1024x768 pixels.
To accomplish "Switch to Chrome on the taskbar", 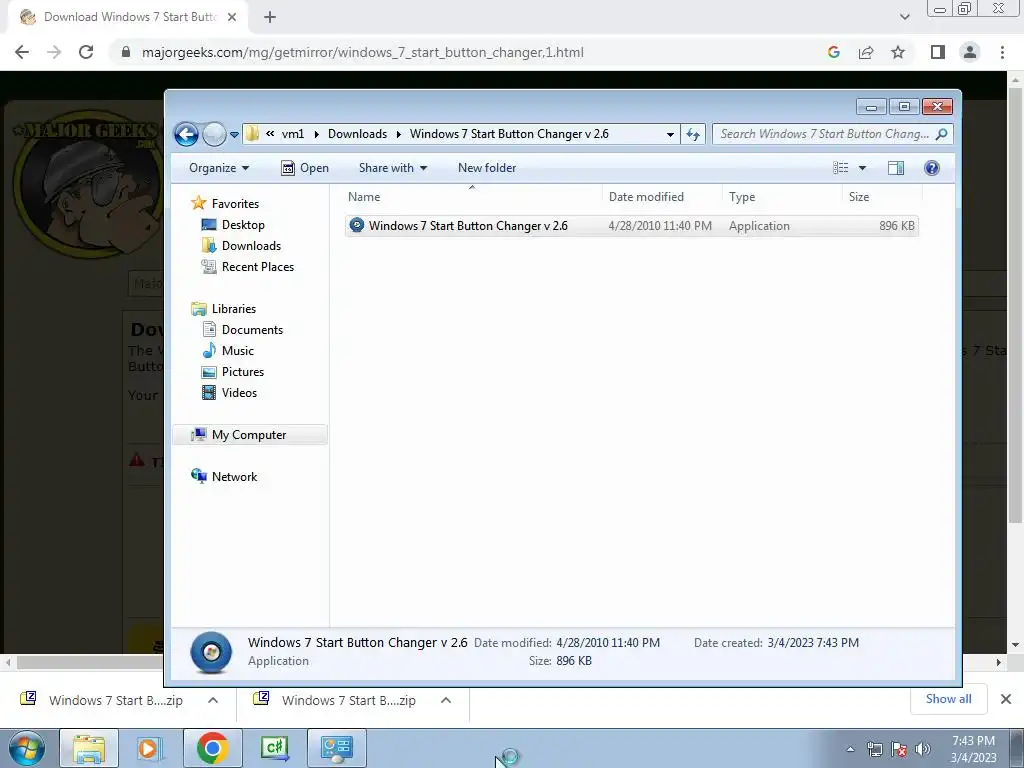I will [x=212, y=748].
